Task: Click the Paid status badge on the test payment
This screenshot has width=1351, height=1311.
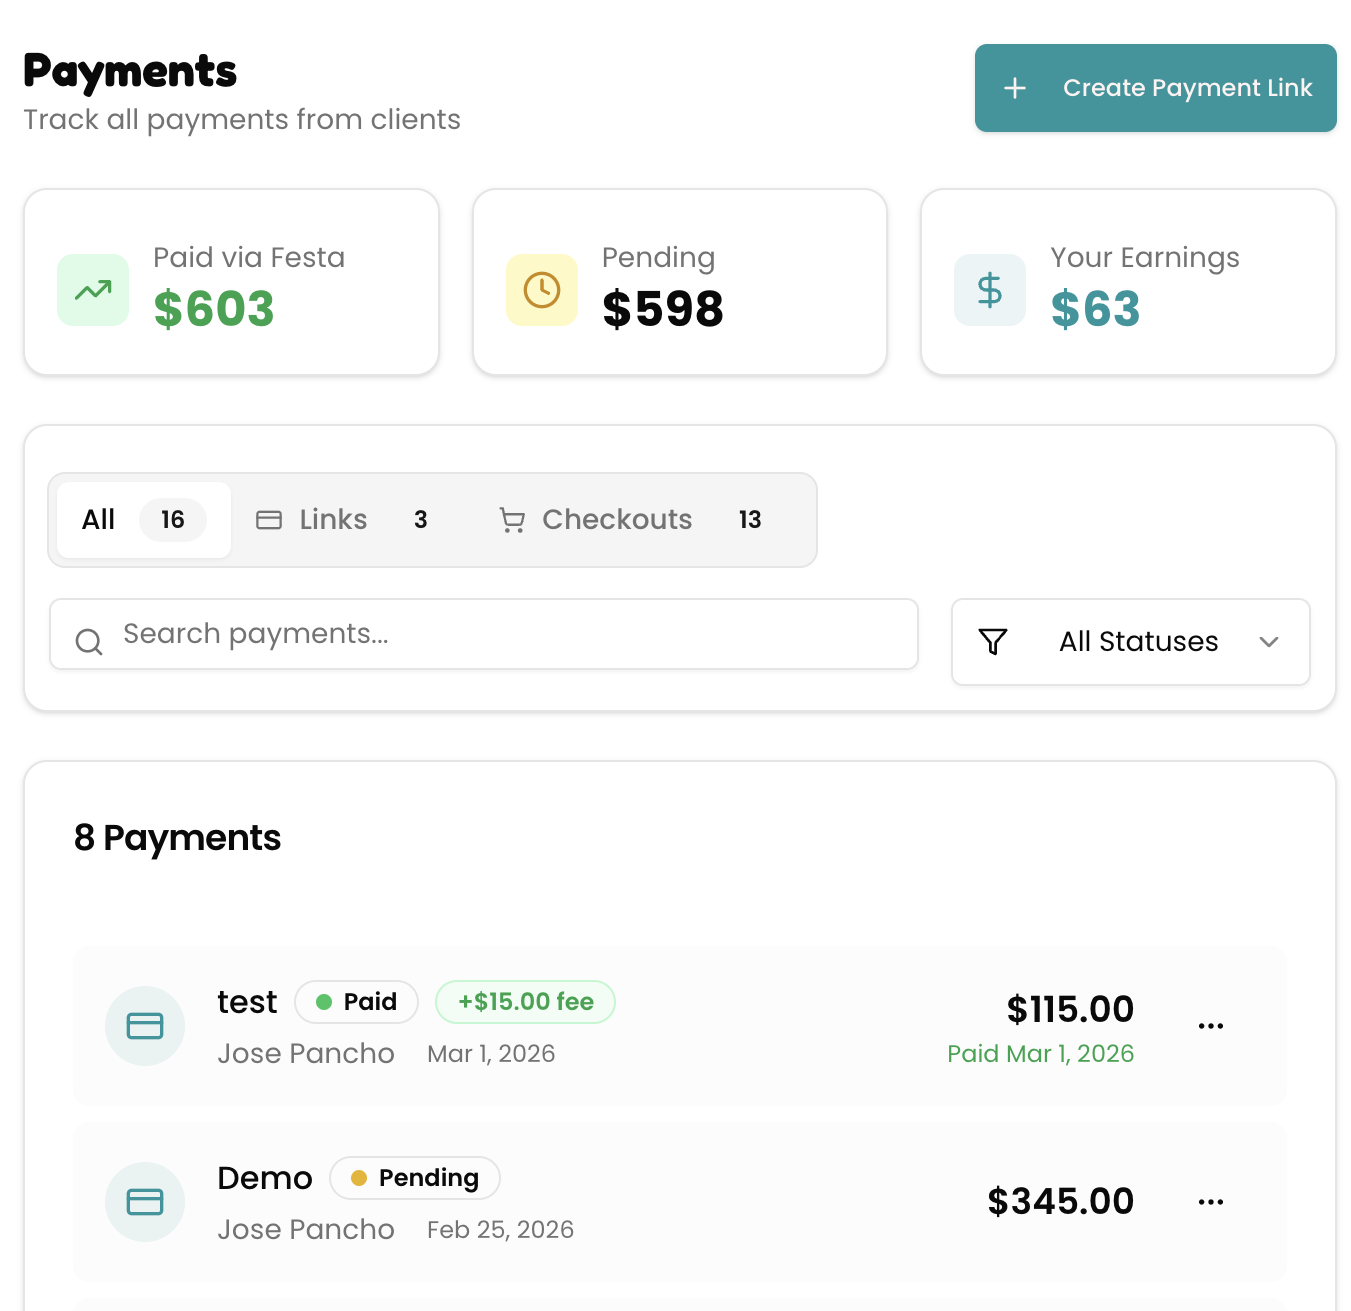Action: coord(356,1001)
